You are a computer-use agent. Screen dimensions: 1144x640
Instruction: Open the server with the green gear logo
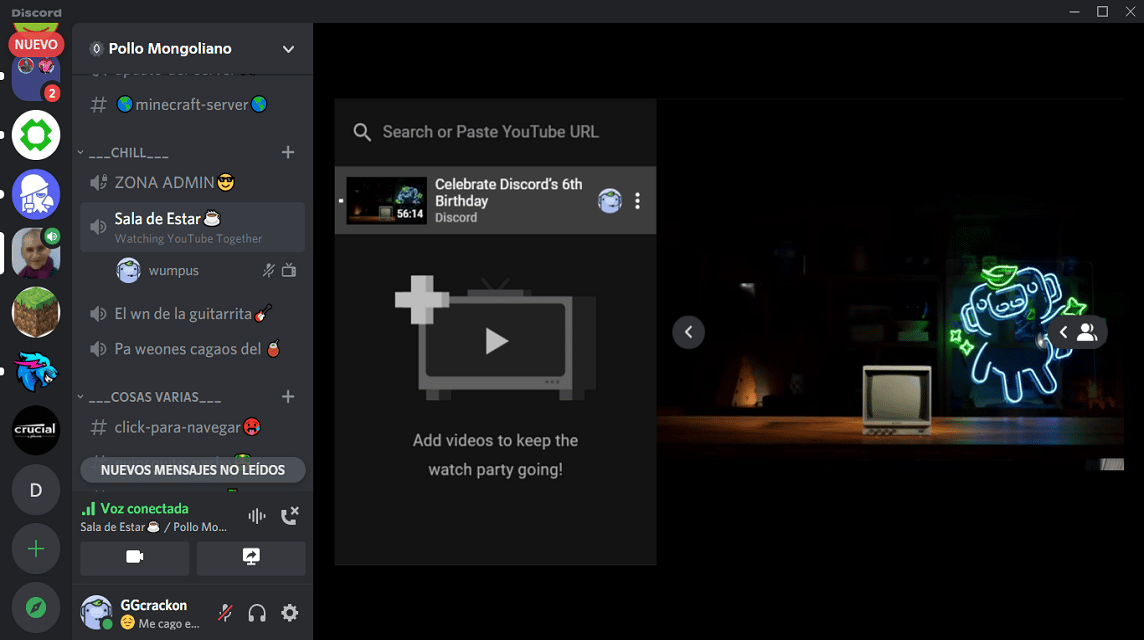[36, 135]
